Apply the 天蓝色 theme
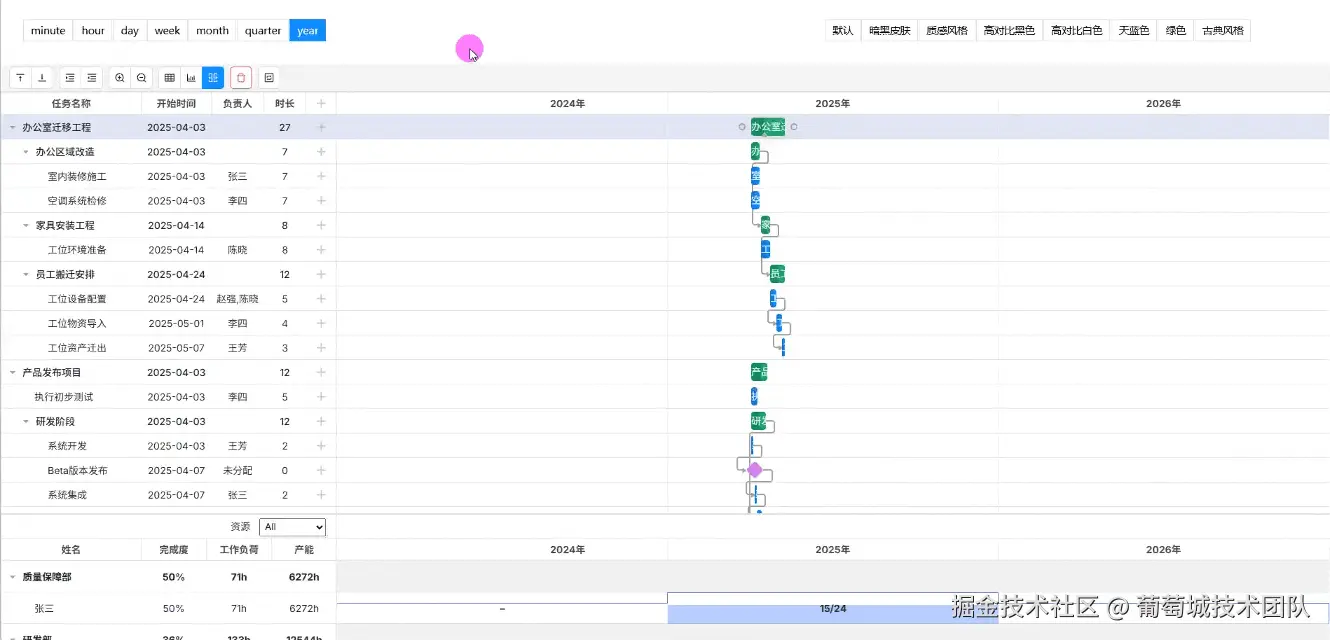This screenshot has height=640, width=1330. [1134, 30]
